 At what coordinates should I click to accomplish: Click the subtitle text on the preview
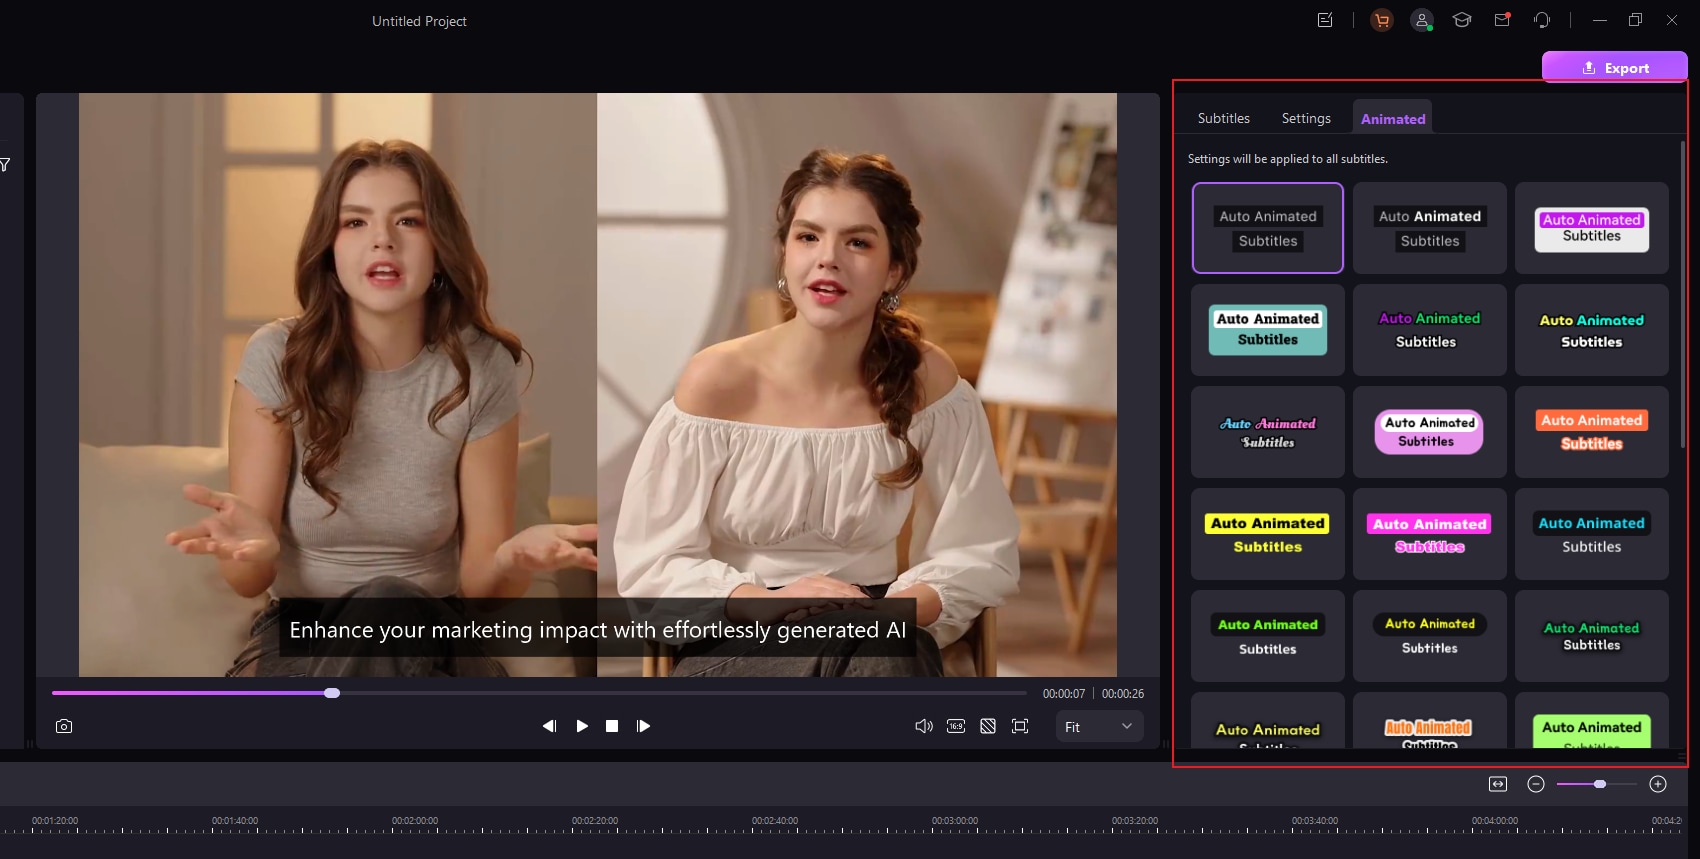coord(598,629)
